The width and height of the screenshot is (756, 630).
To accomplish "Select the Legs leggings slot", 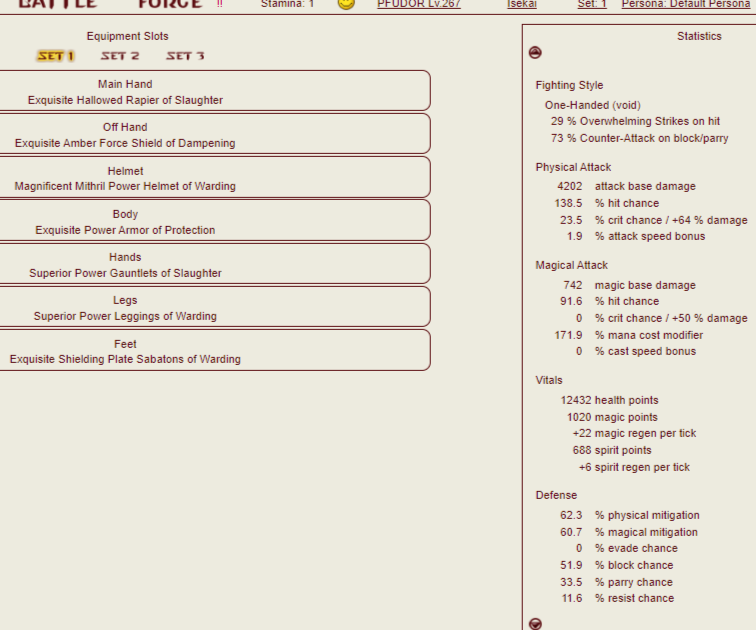I will click(x=214, y=307).
